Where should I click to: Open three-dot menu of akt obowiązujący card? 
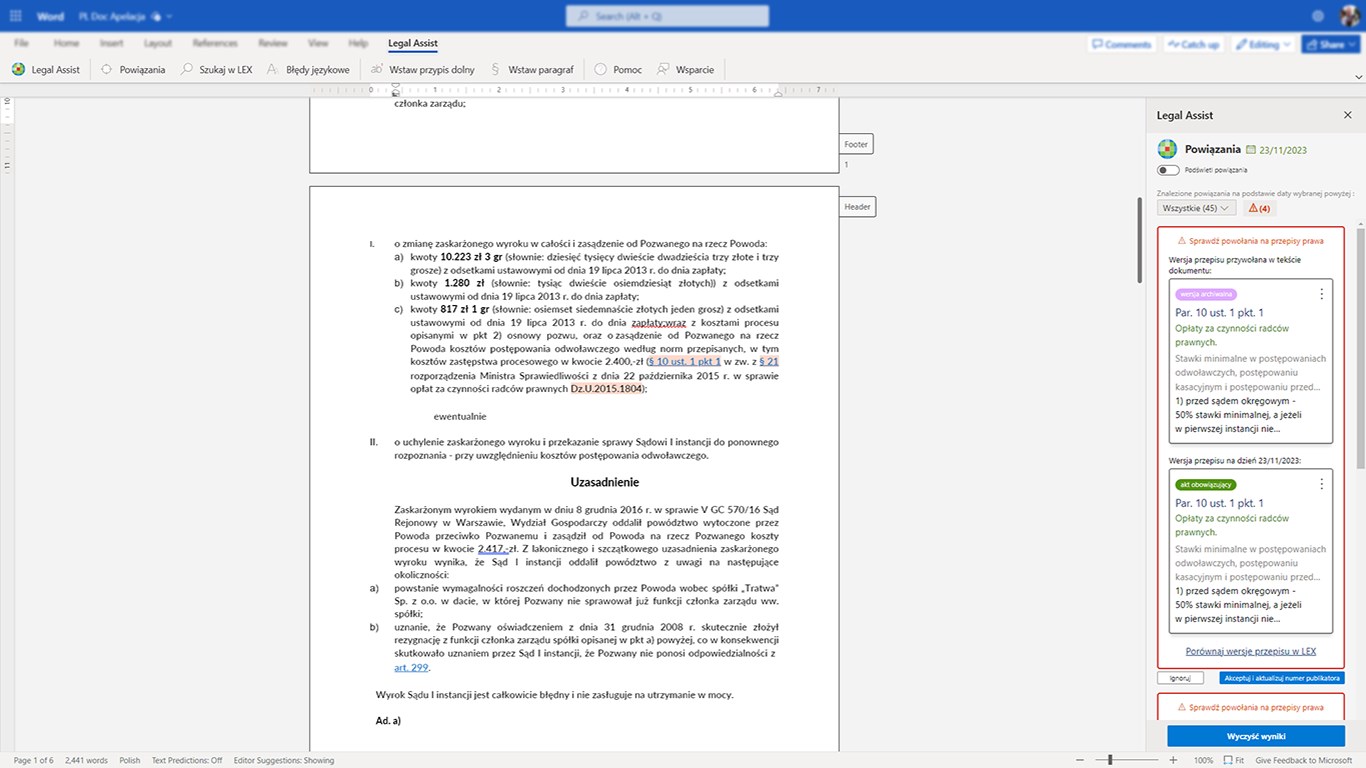pyautogui.click(x=1322, y=484)
